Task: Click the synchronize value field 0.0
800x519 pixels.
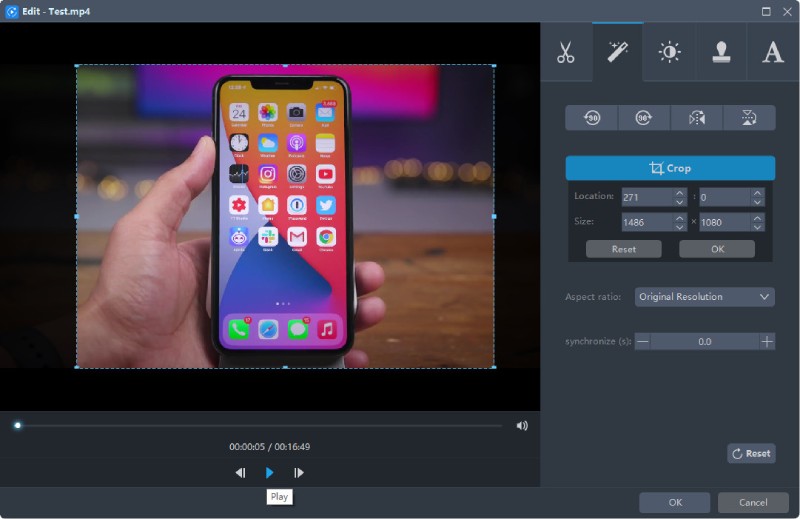Action: 705,341
